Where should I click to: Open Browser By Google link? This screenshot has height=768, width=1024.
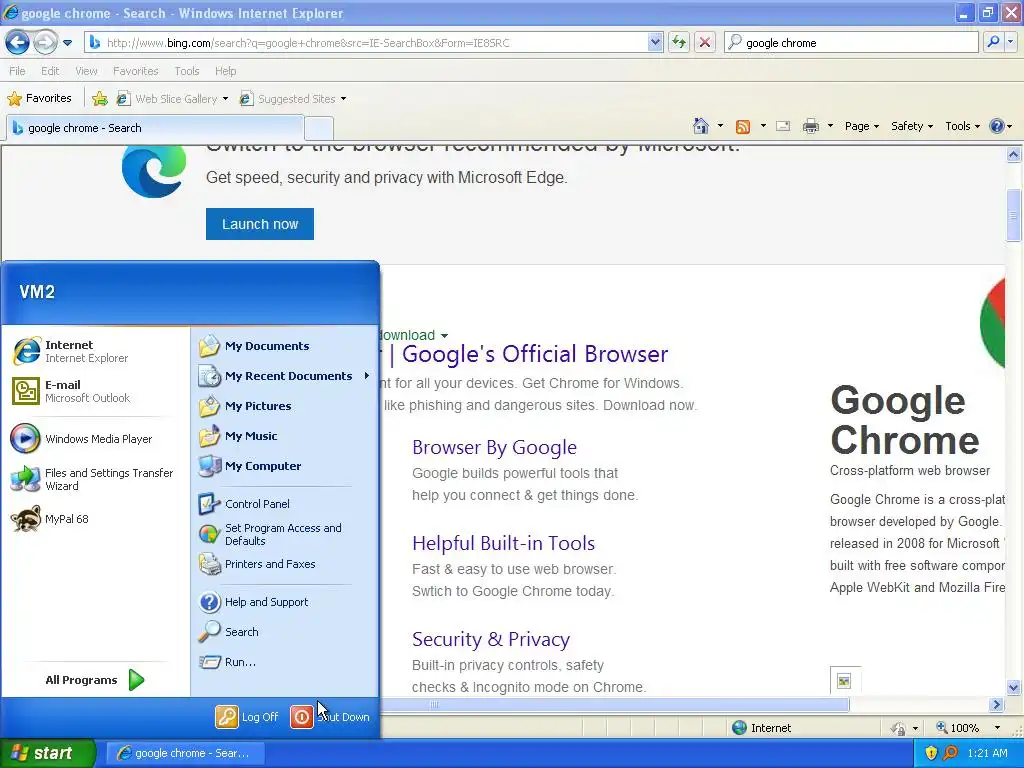pyautogui.click(x=494, y=447)
